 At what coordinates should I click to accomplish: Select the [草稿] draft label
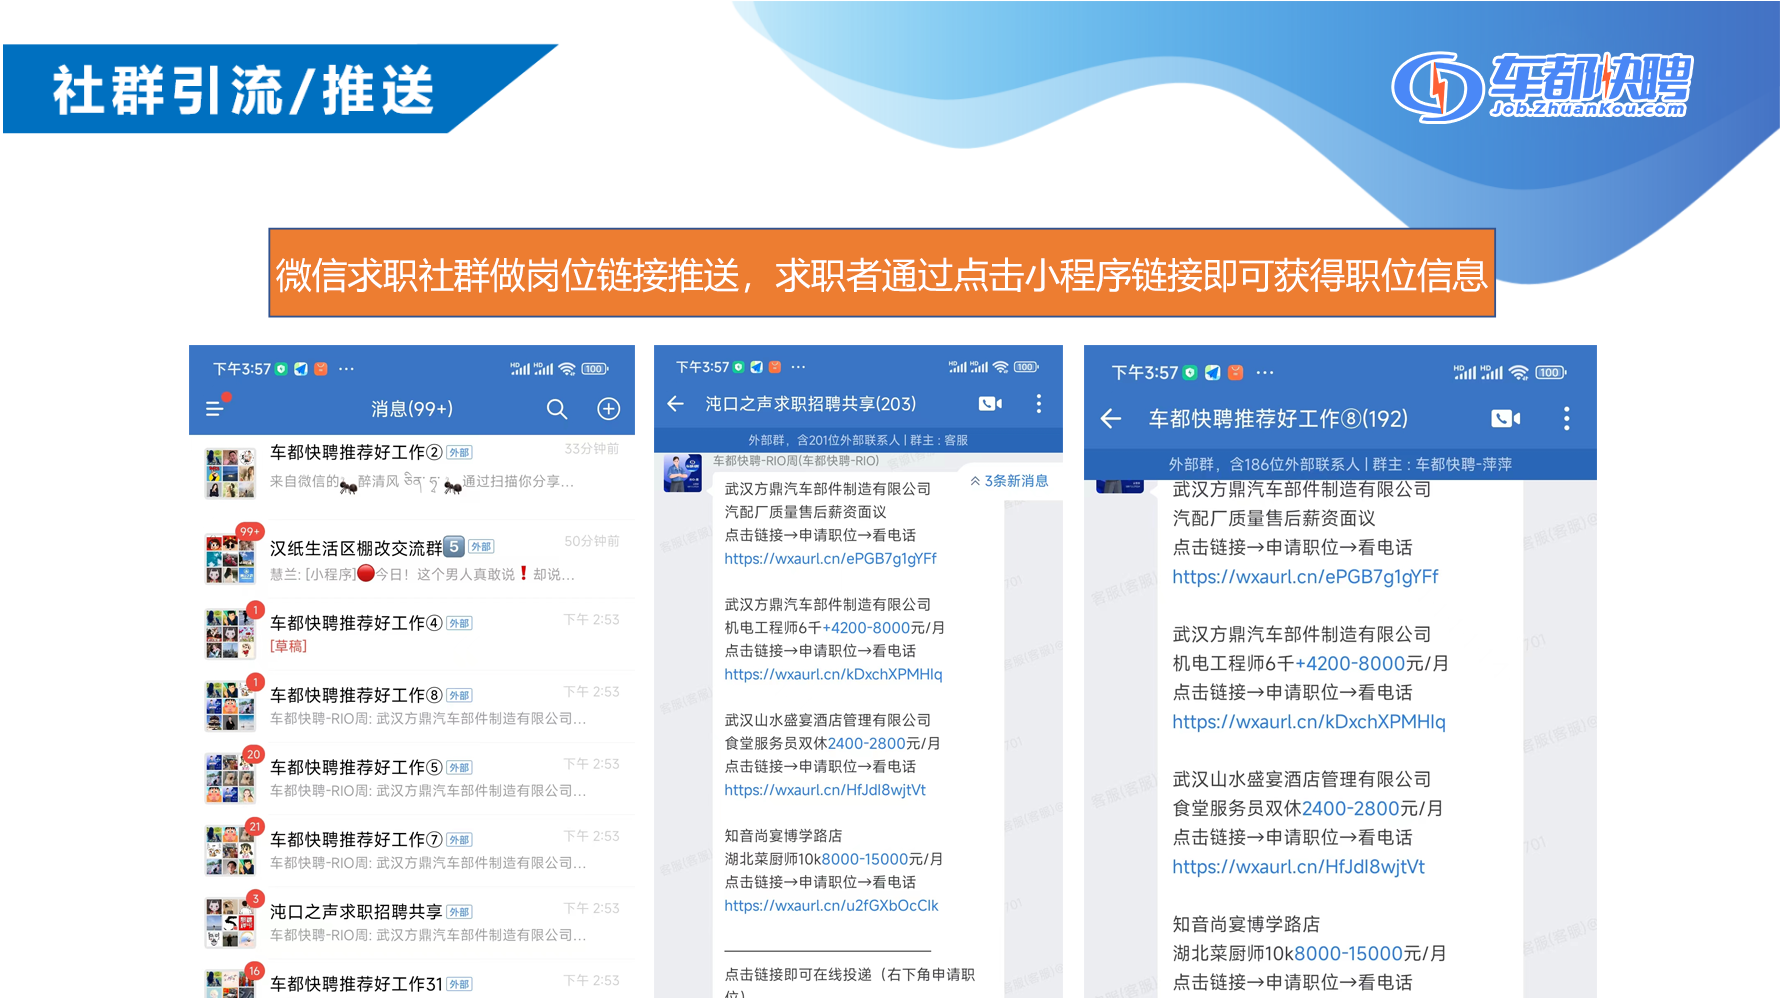288,646
